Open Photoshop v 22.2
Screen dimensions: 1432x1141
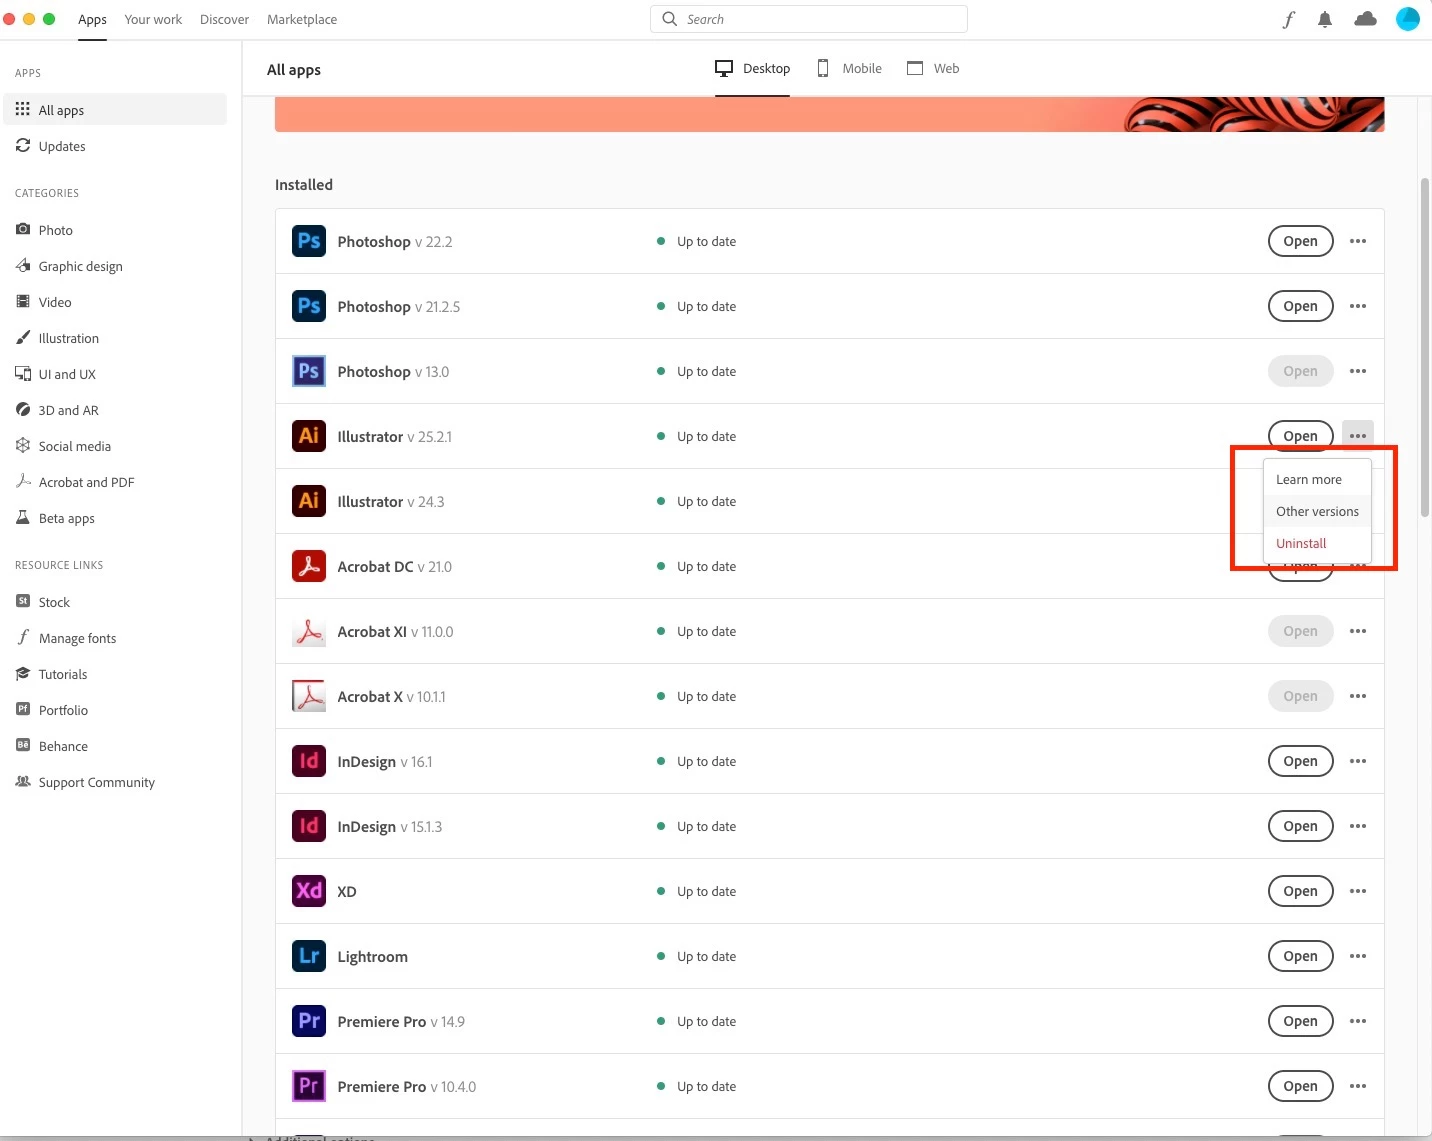(1300, 241)
